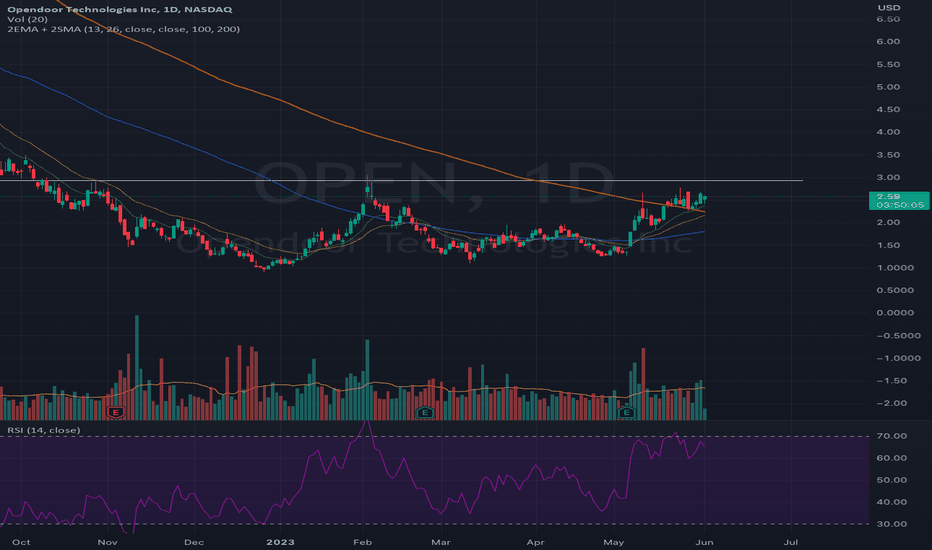Click the Dec label on time axis
932x550 pixels.
(x=194, y=542)
